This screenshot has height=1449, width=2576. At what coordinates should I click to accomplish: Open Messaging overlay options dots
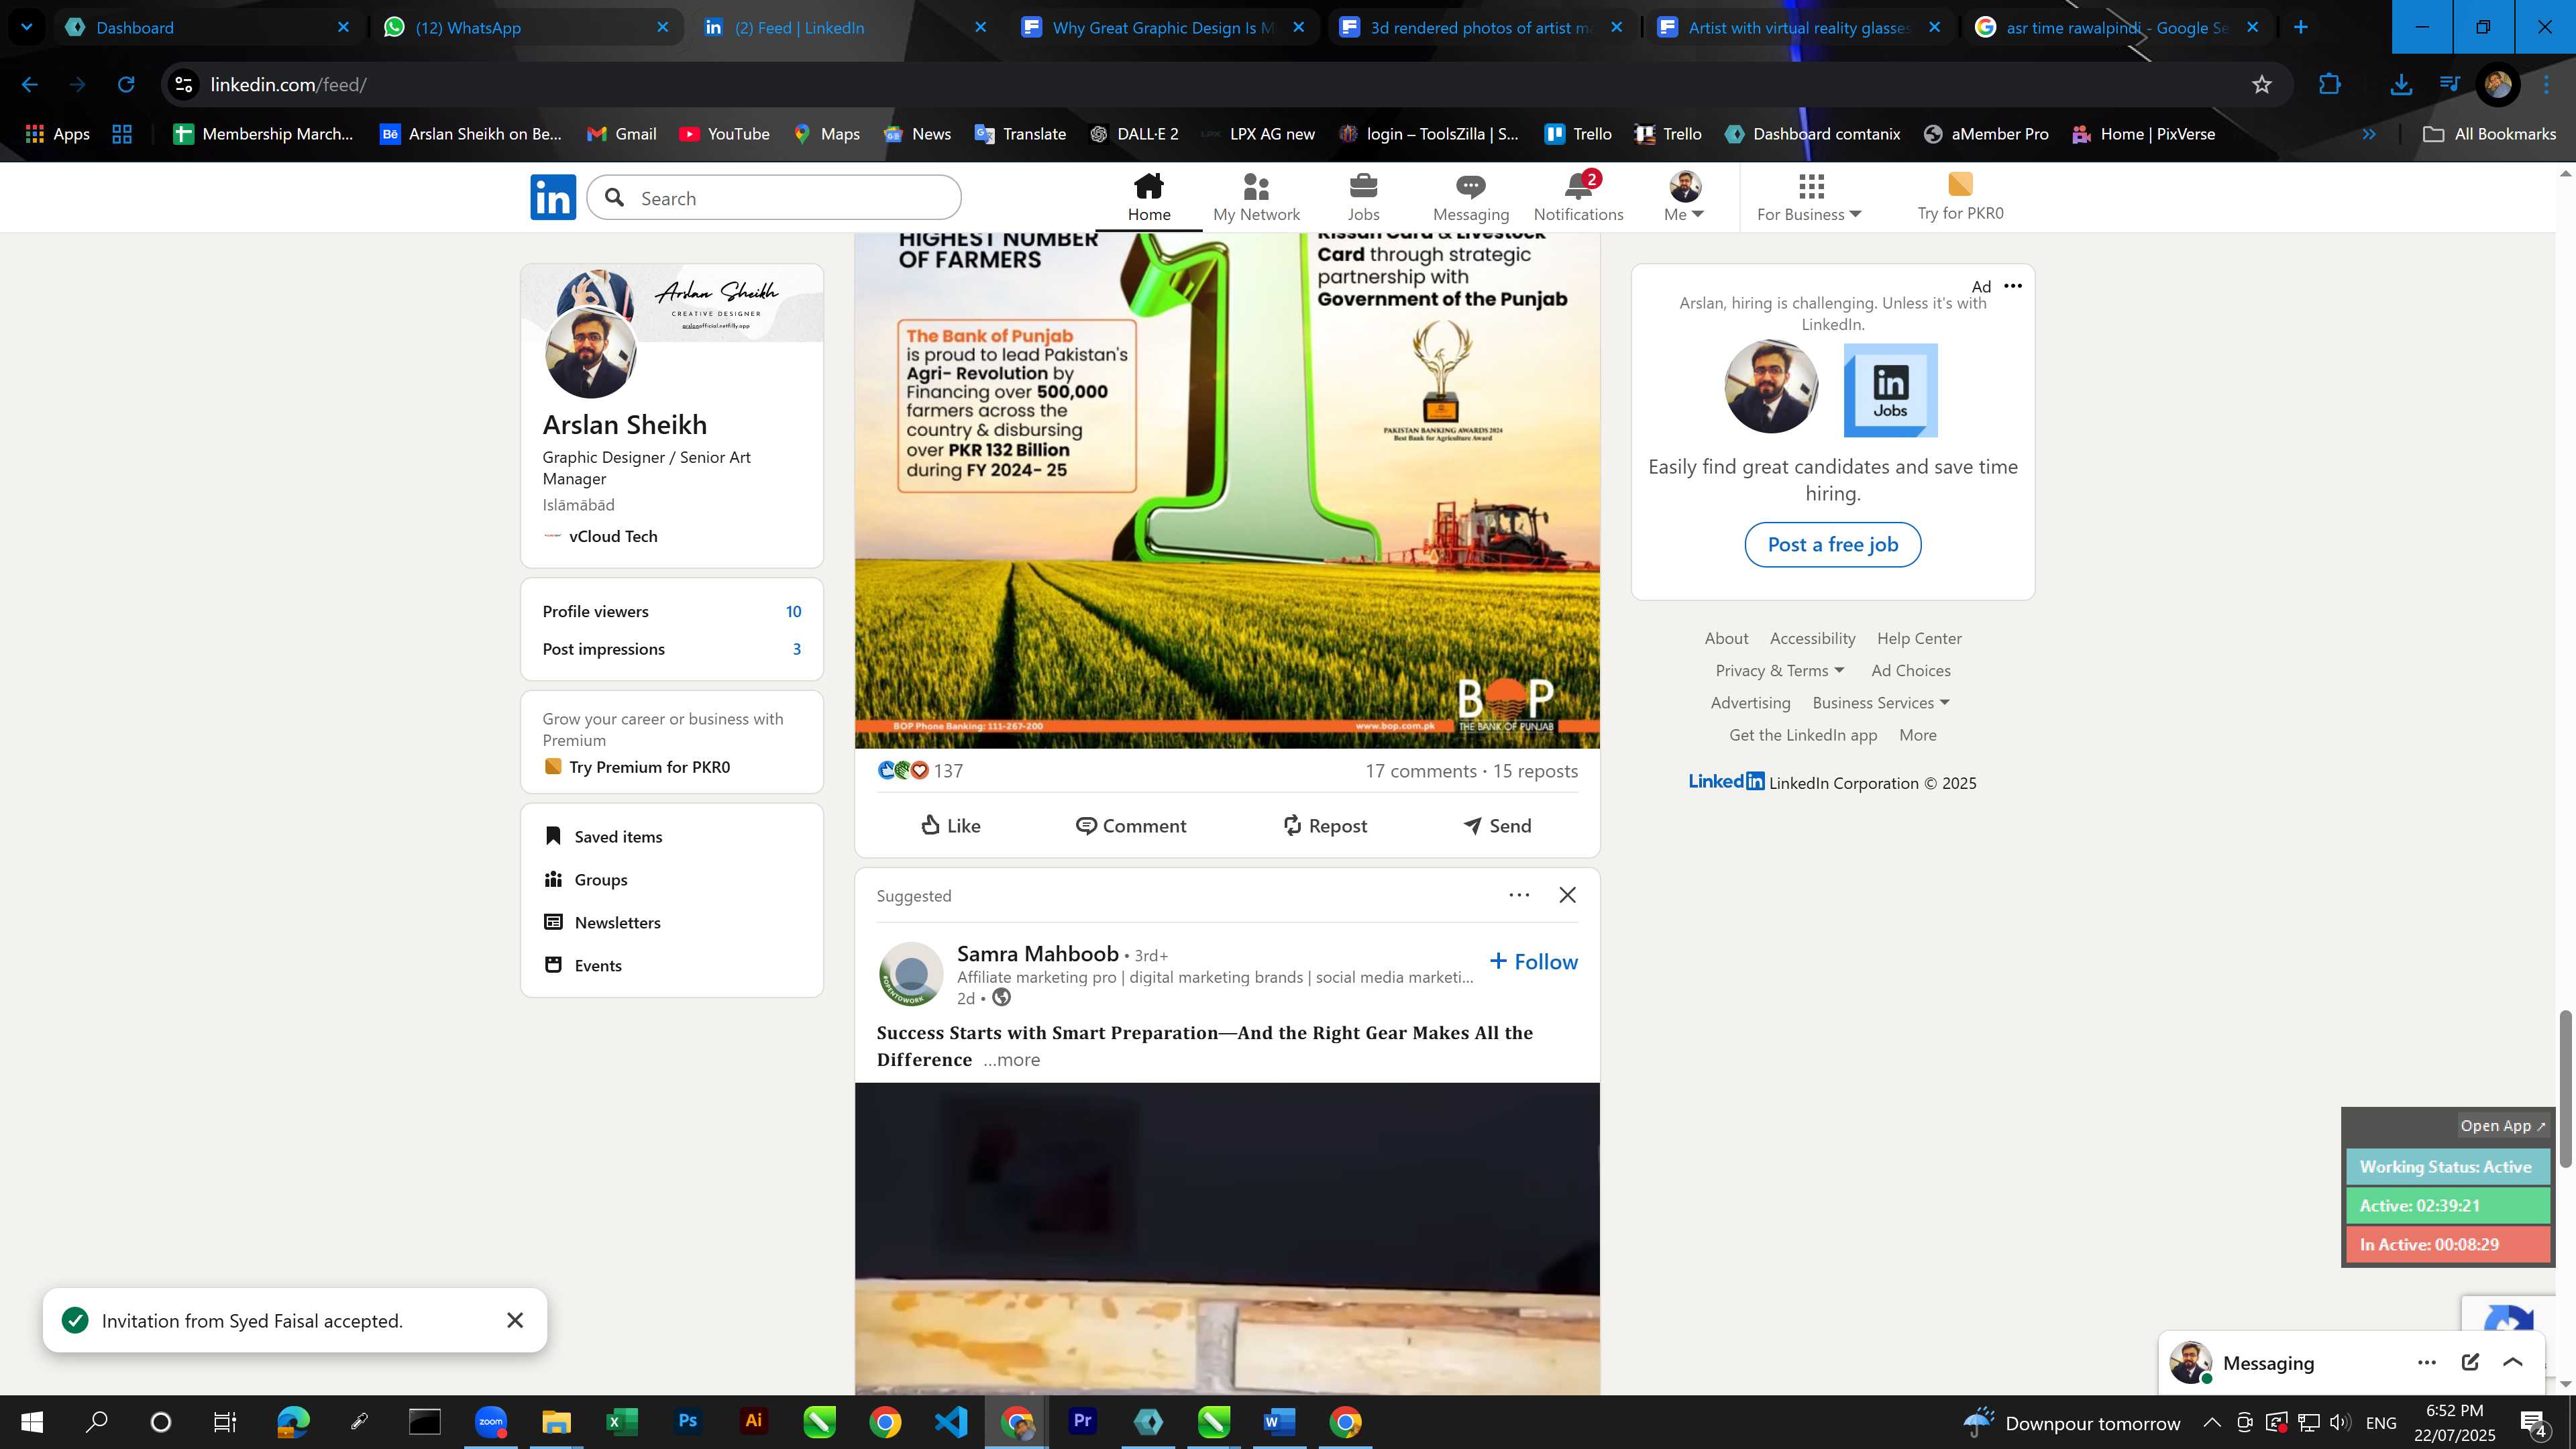(x=2426, y=1362)
